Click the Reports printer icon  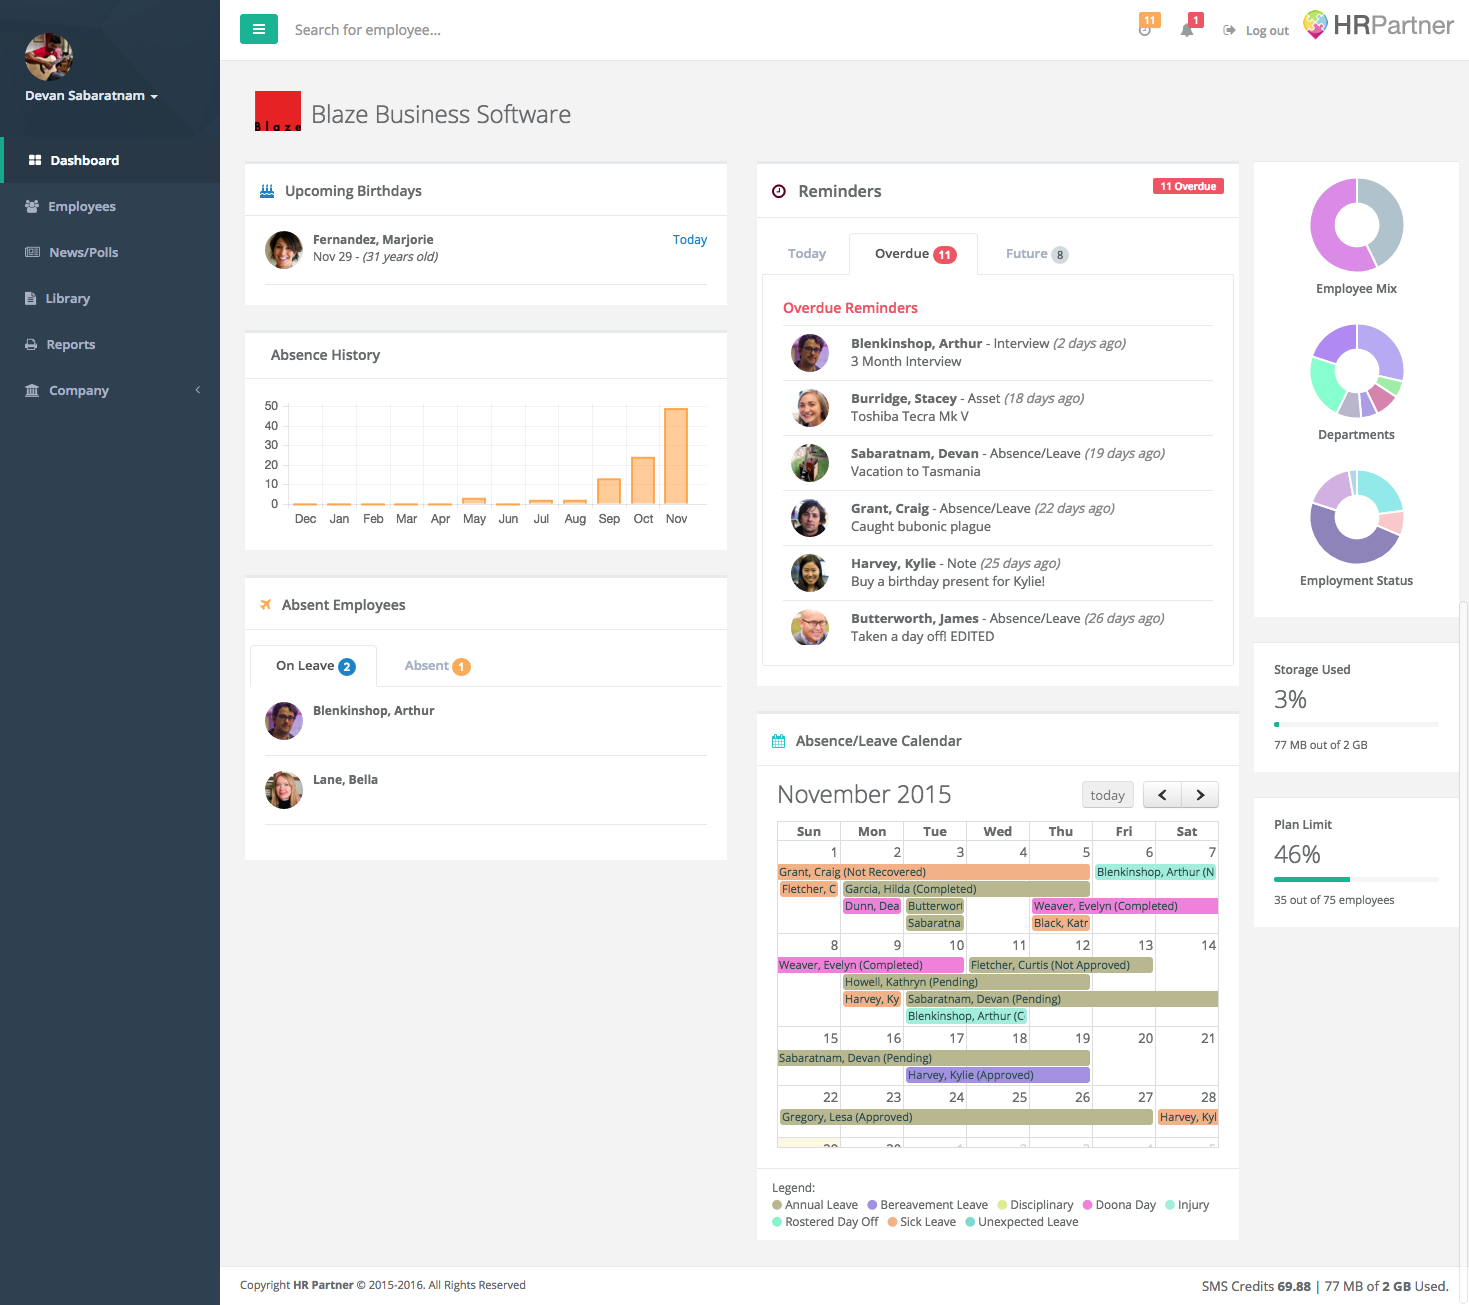[32, 344]
